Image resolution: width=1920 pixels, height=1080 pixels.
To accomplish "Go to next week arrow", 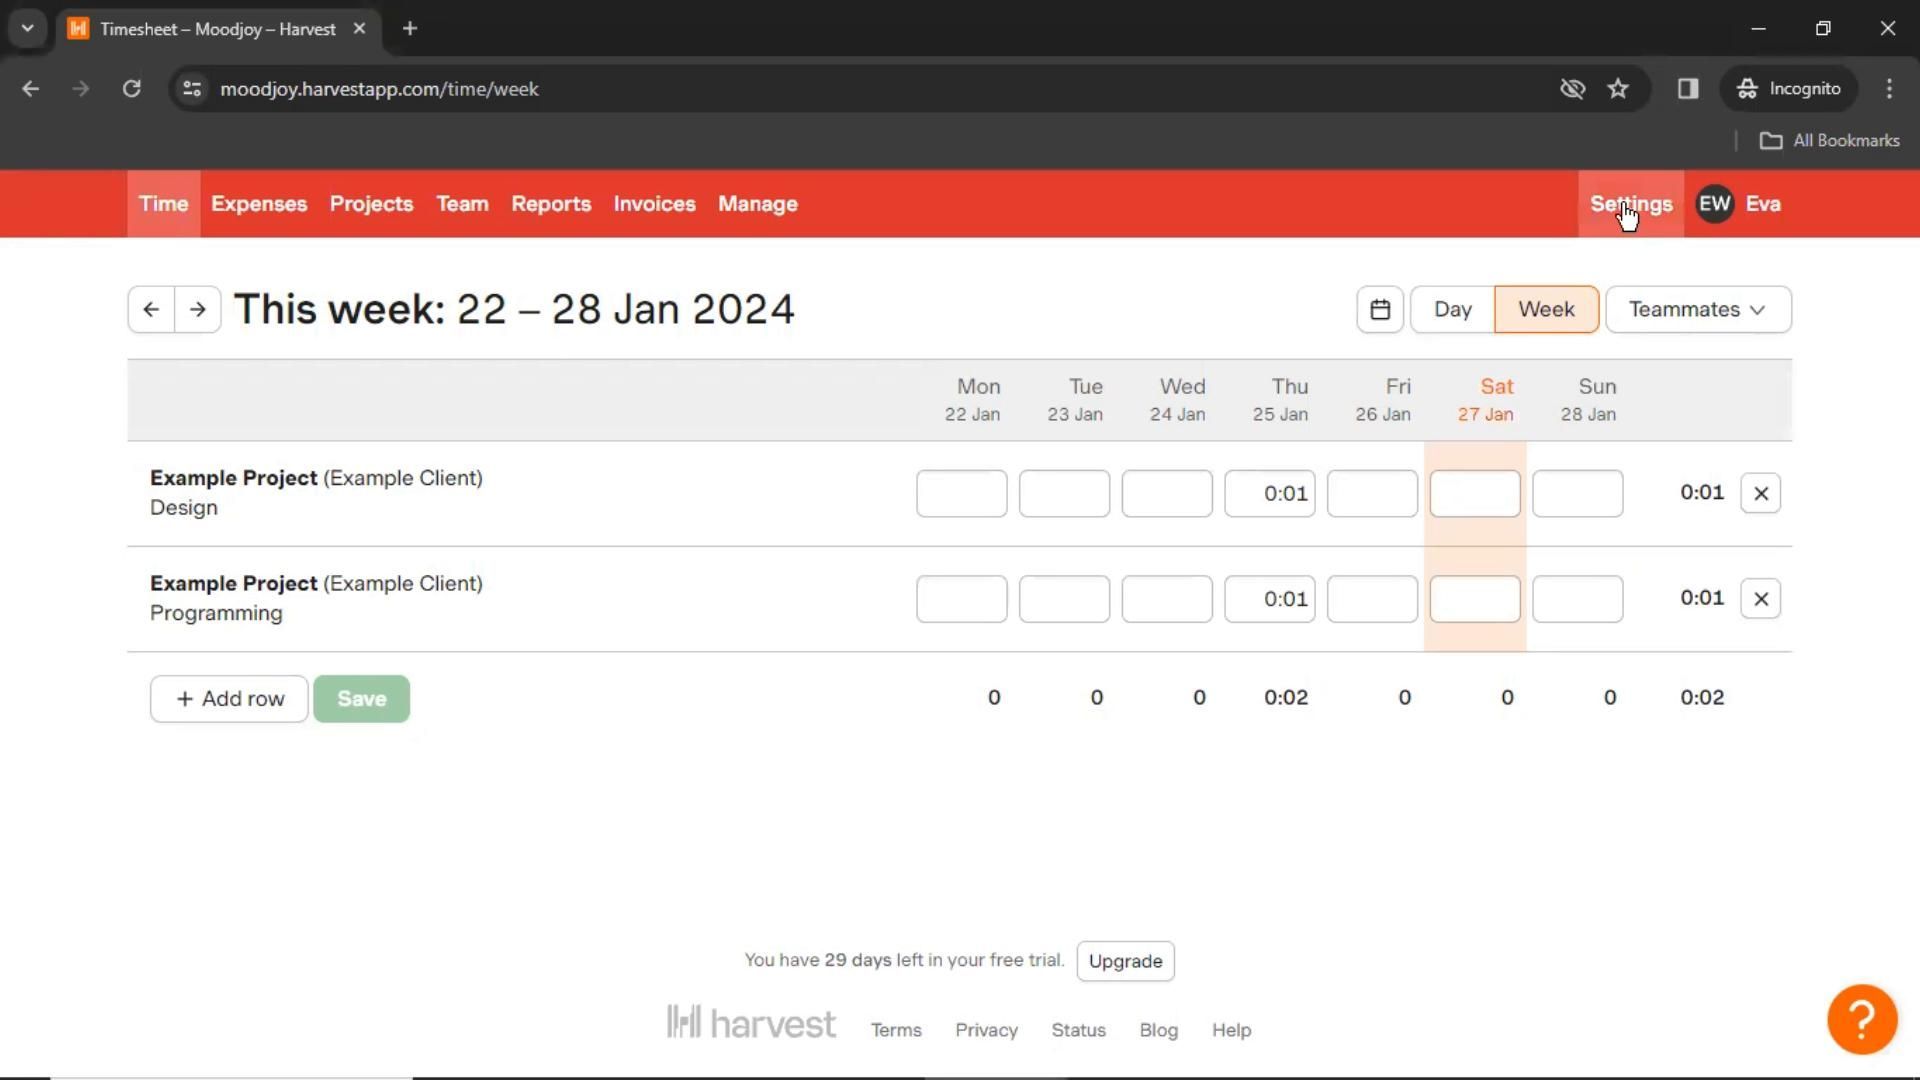I will [x=198, y=310].
